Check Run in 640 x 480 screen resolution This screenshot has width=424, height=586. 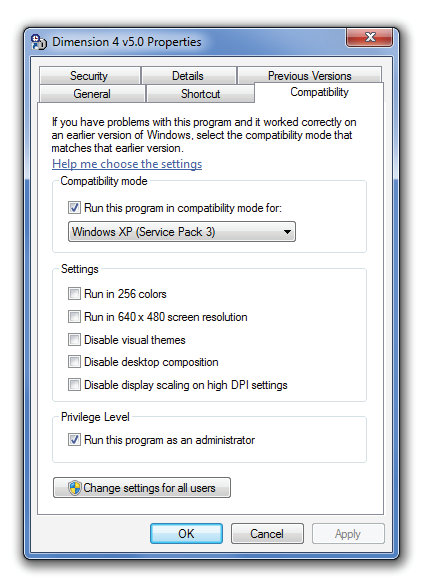coord(74,317)
